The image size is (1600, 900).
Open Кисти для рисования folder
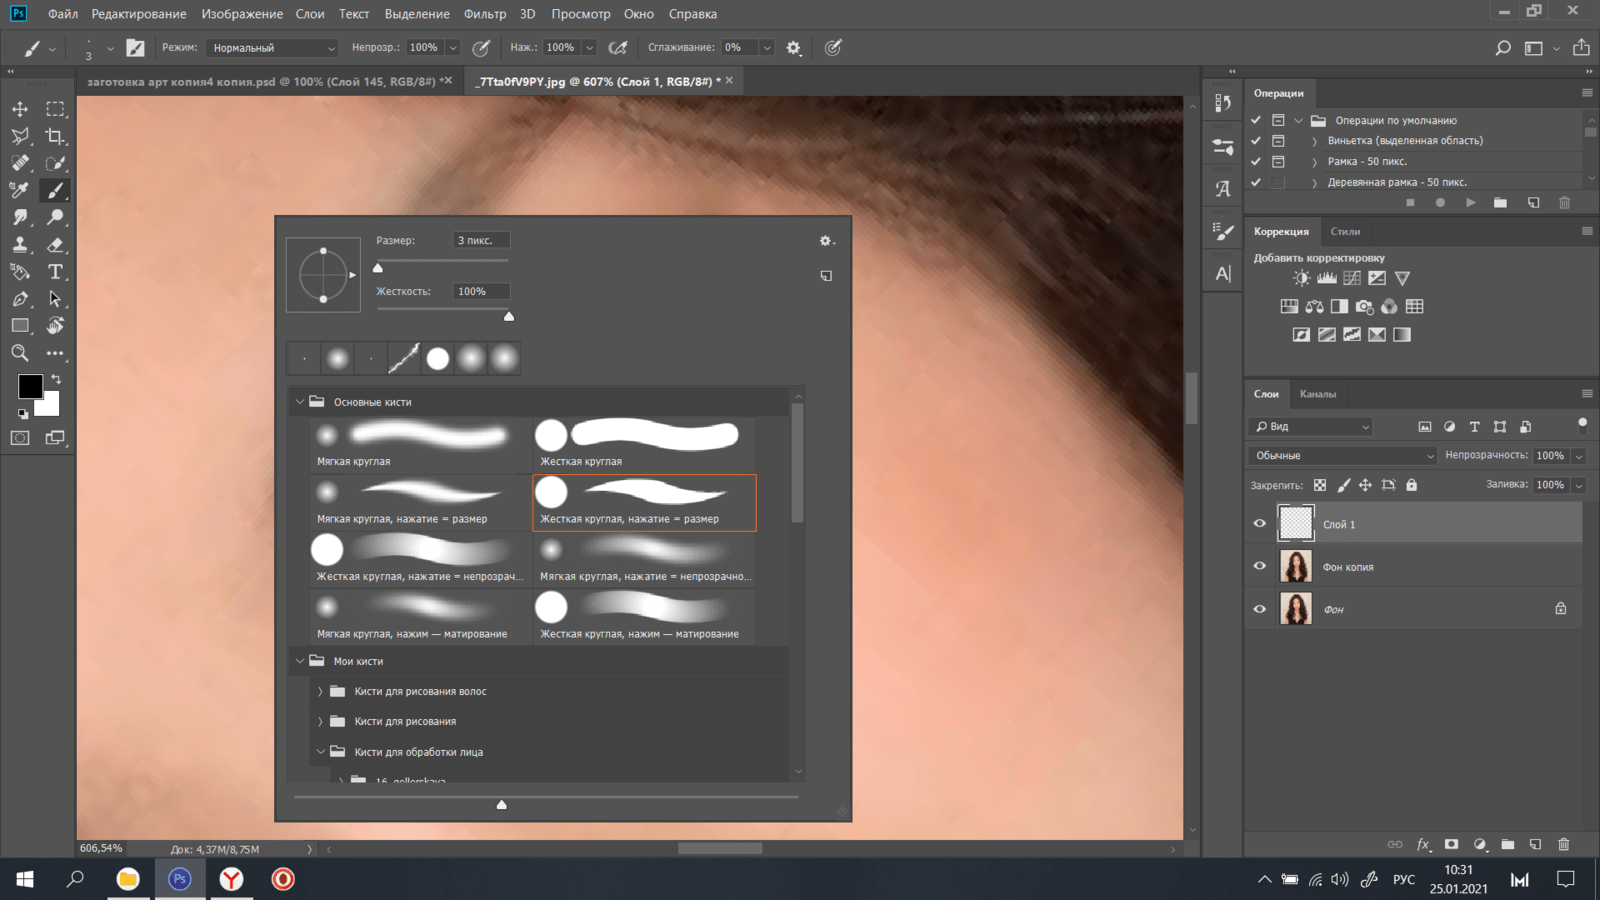[x=405, y=722]
